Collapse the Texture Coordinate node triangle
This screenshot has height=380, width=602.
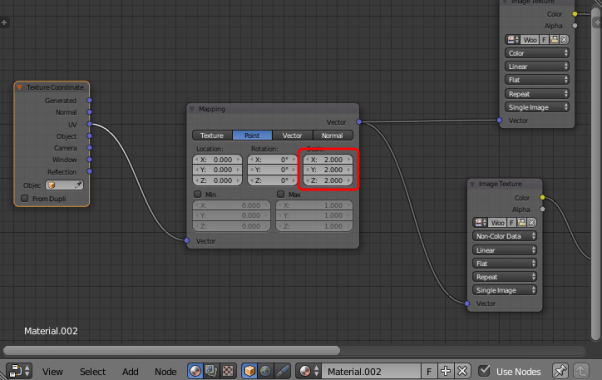(x=19, y=88)
